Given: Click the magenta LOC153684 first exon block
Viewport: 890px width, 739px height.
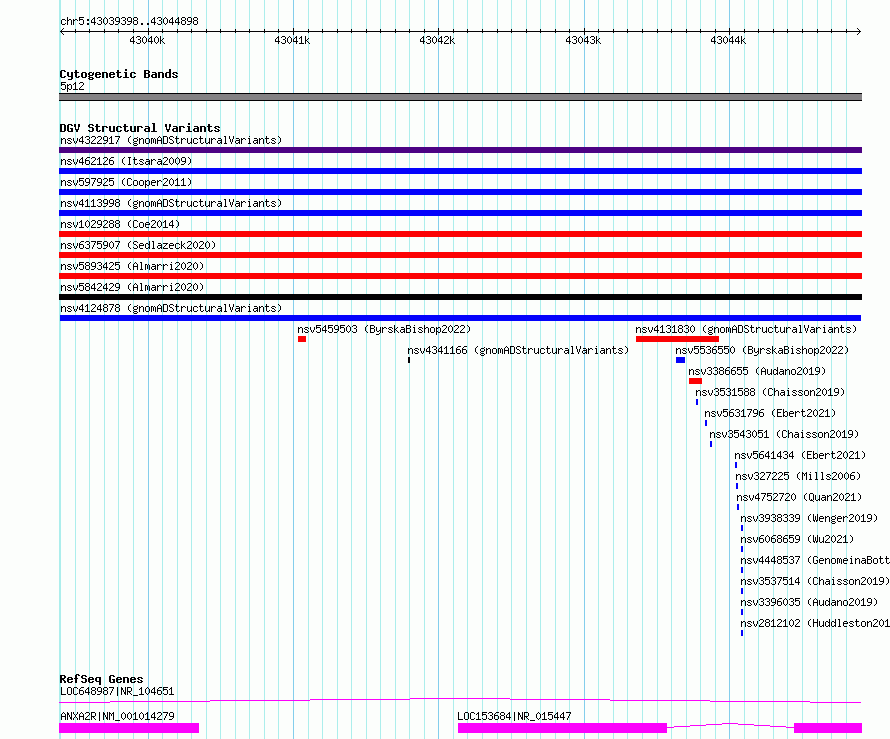Looking at the screenshot, I should pyautogui.click(x=562, y=728).
